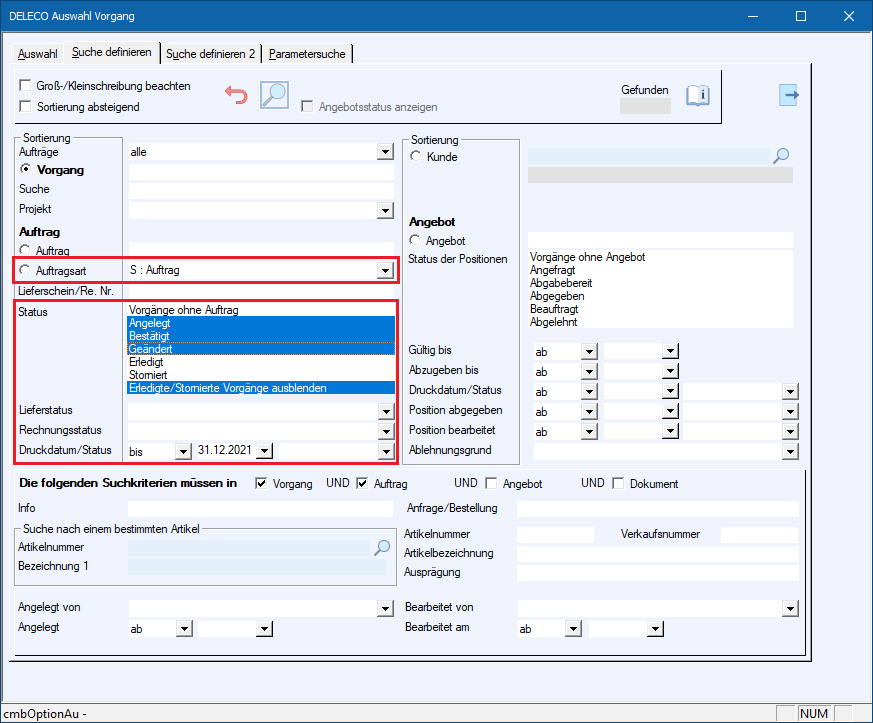Expand the Aufträge dropdown

tap(385, 152)
